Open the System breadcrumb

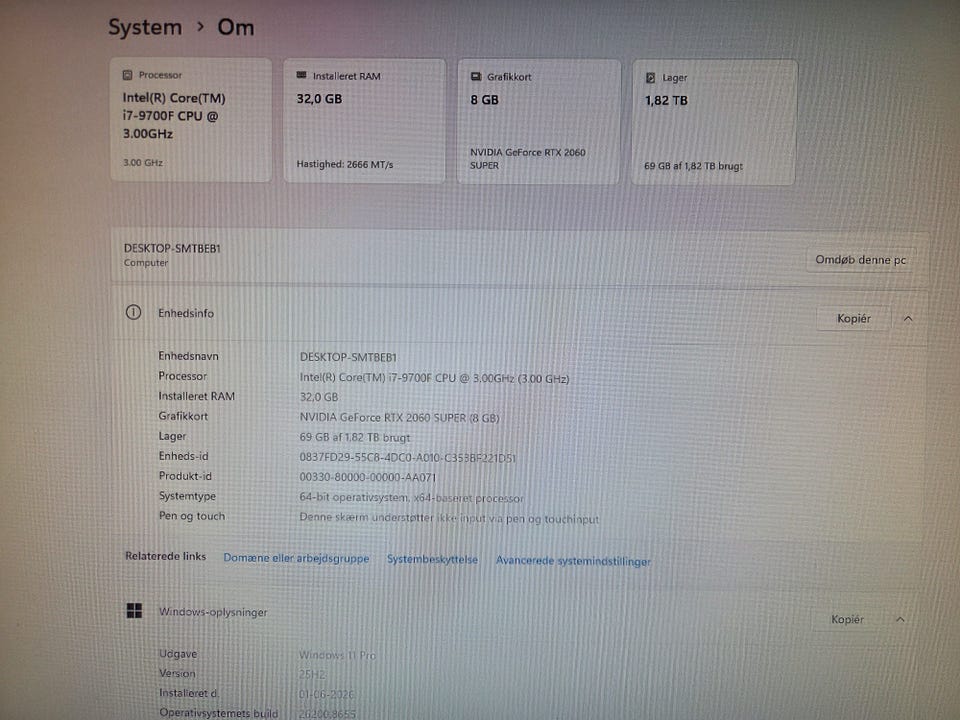tap(145, 27)
